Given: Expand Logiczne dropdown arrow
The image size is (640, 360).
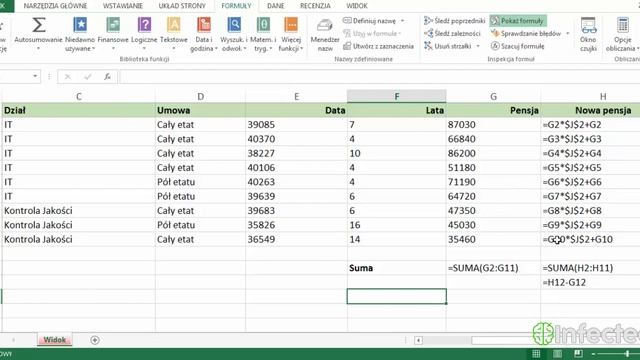Looking at the screenshot, I should tap(144, 49).
